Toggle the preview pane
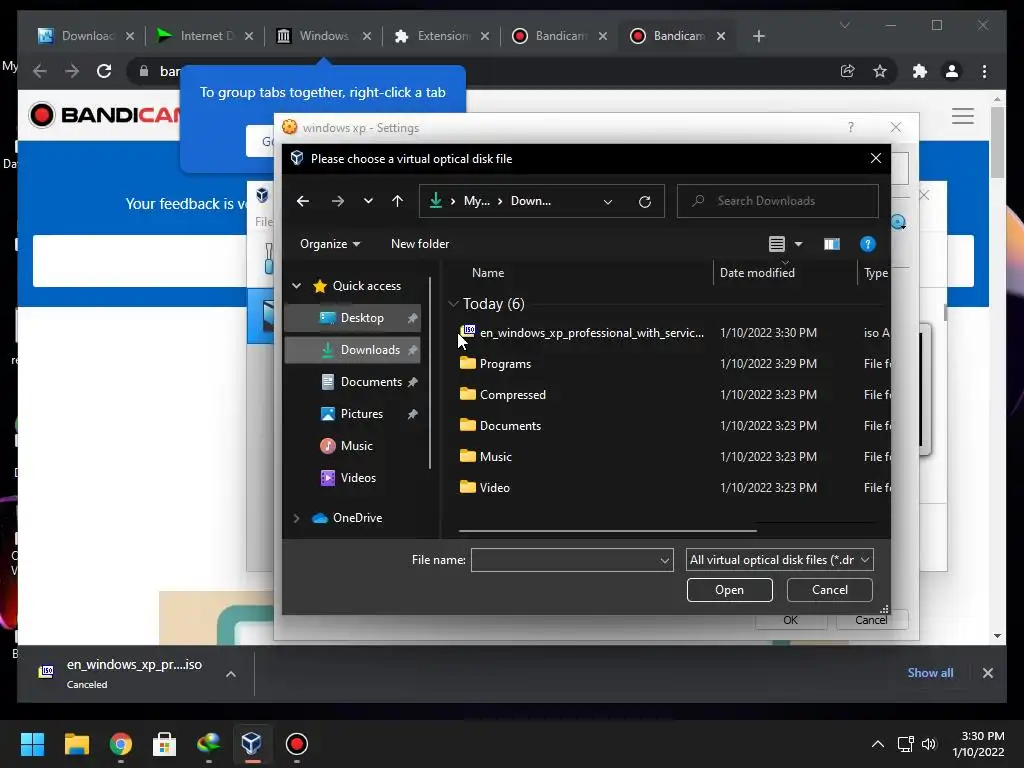The width and height of the screenshot is (1024, 768). coord(831,244)
